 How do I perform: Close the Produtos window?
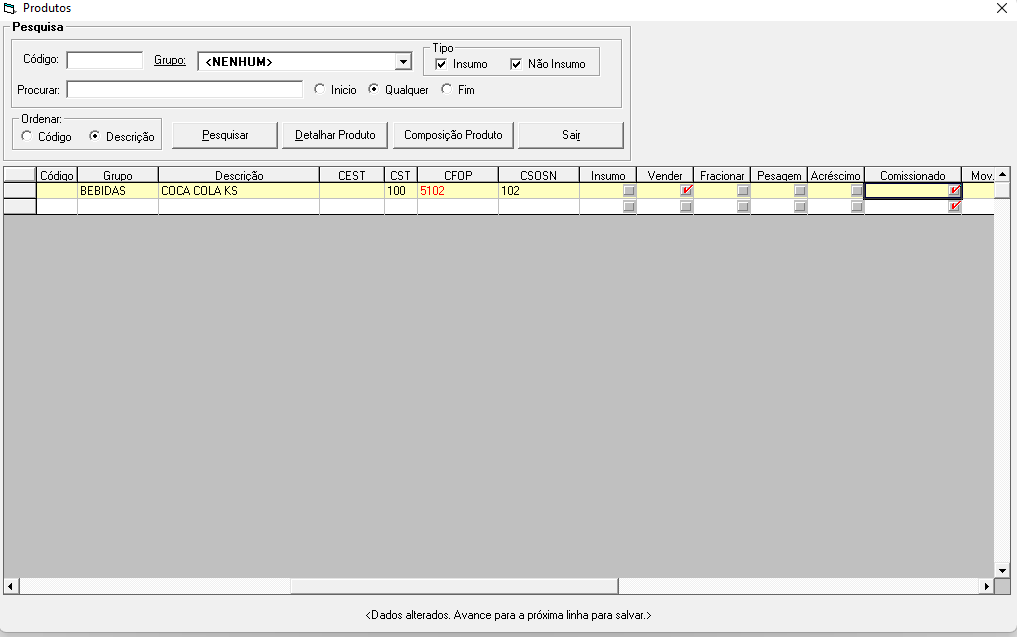[1001, 8]
